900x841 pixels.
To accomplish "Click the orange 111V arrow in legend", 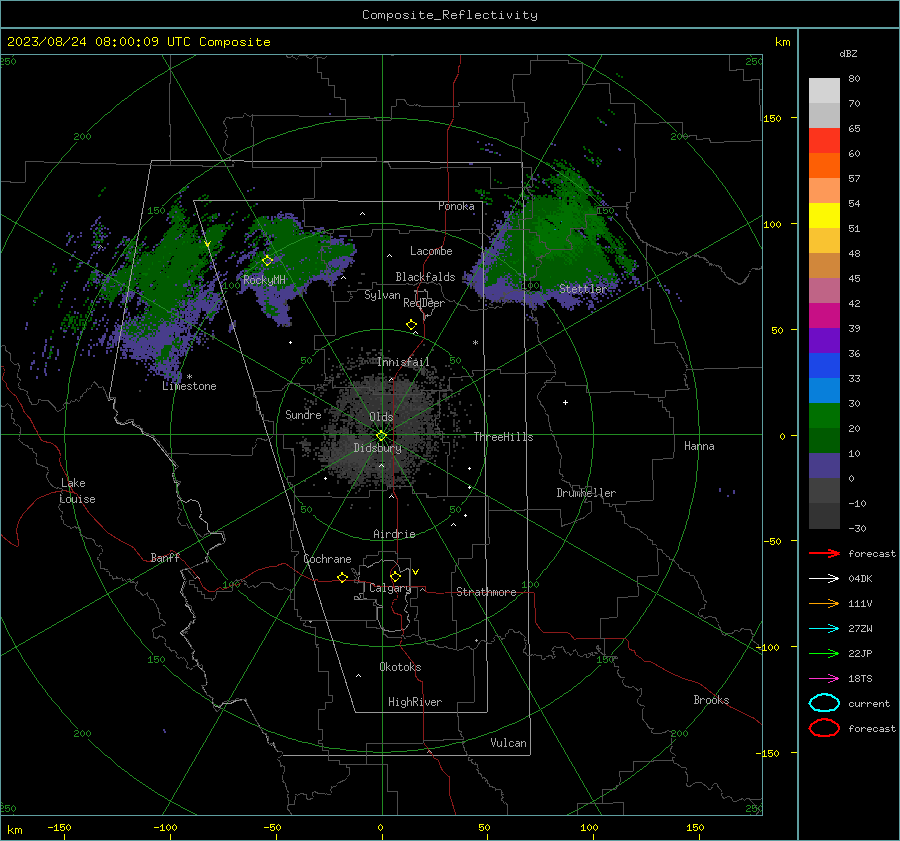I will click(824, 603).
